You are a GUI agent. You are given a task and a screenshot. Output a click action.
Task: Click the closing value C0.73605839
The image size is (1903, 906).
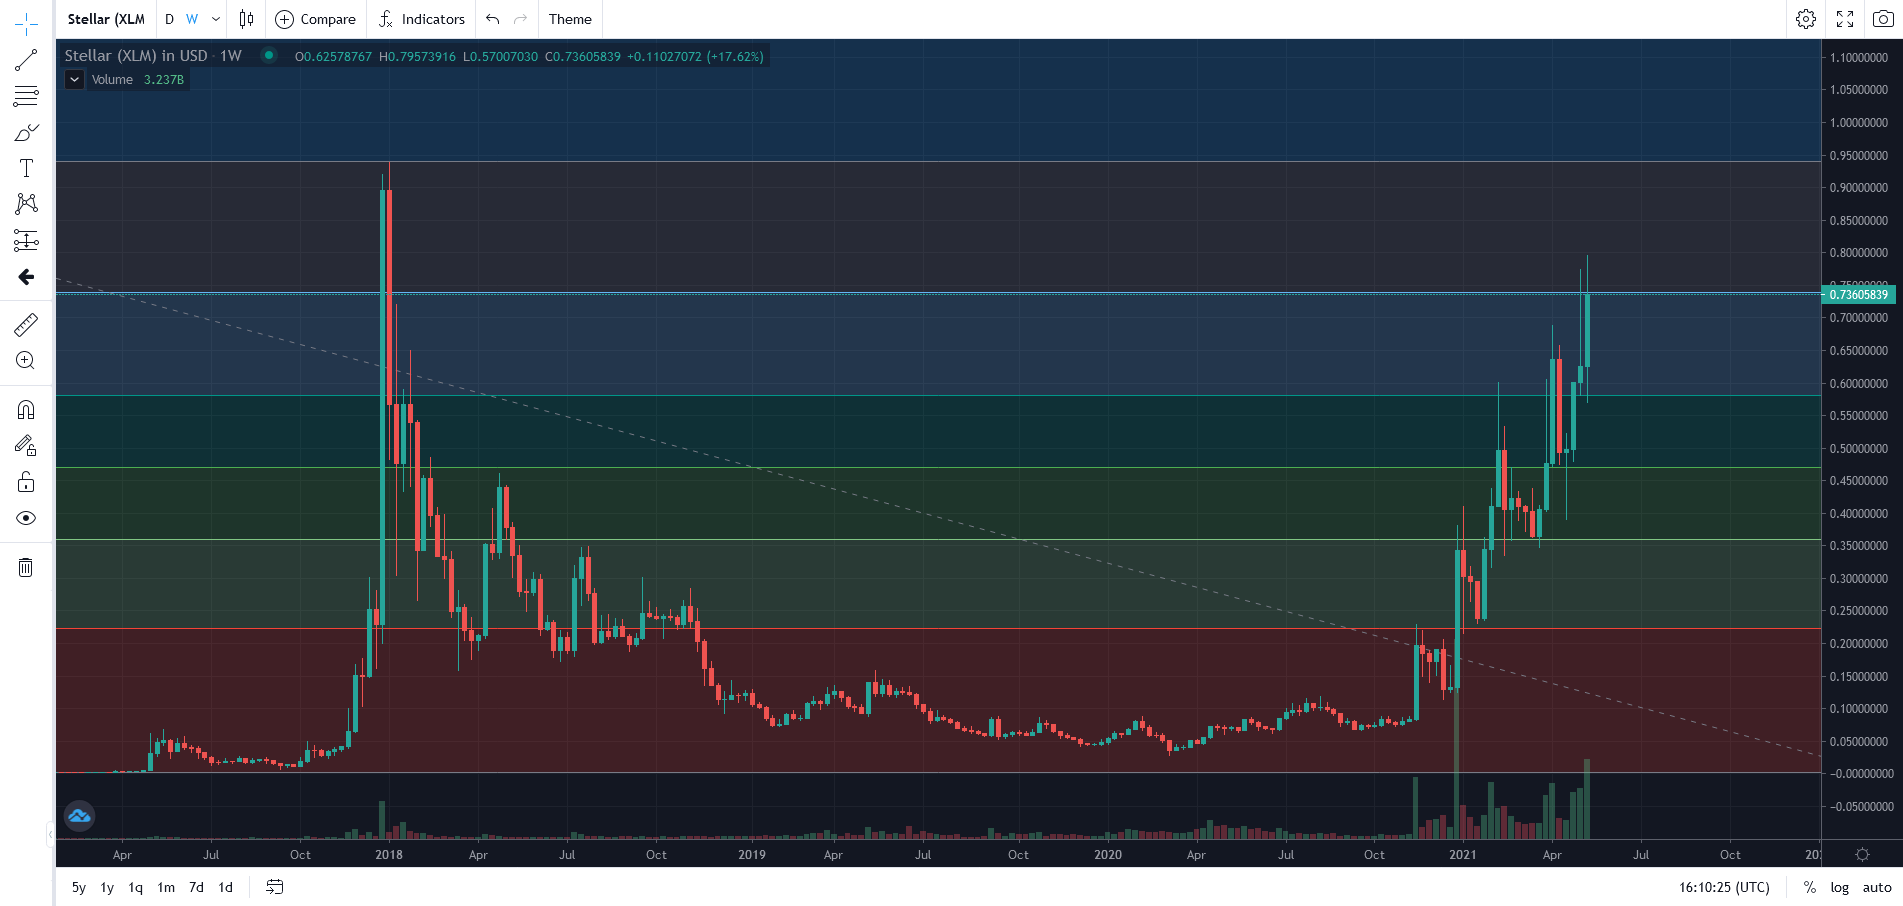tap(583, 57)
